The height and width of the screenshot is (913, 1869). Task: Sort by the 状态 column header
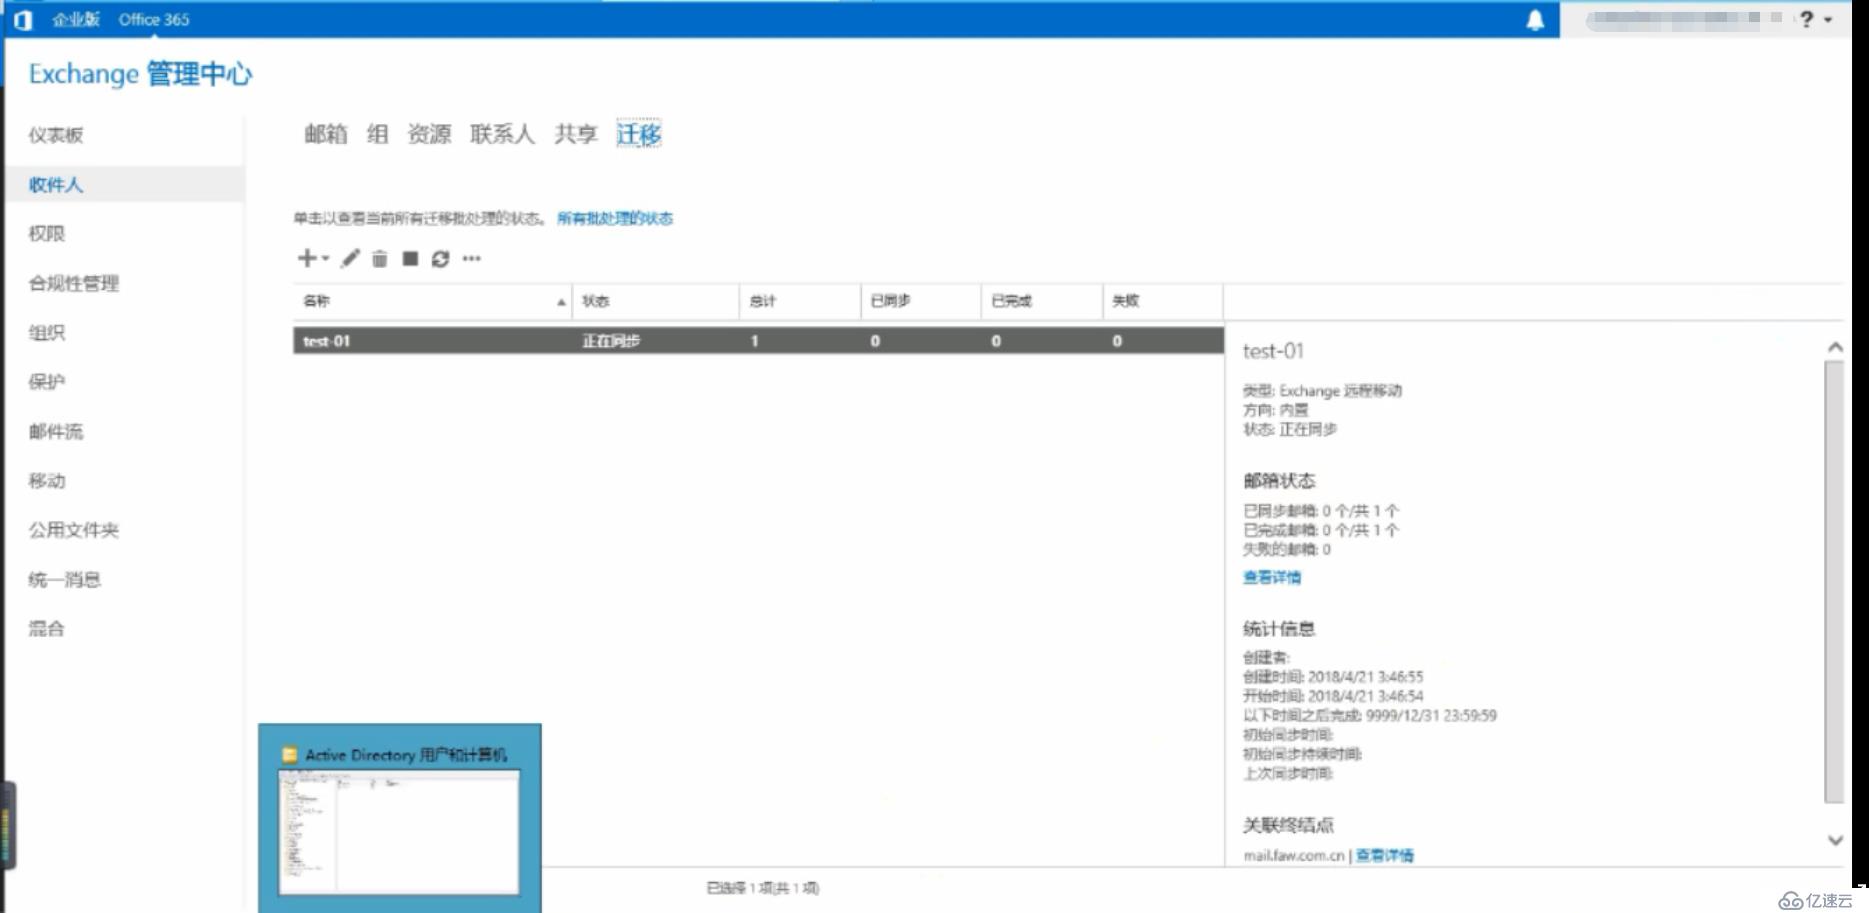pos(655,301)
